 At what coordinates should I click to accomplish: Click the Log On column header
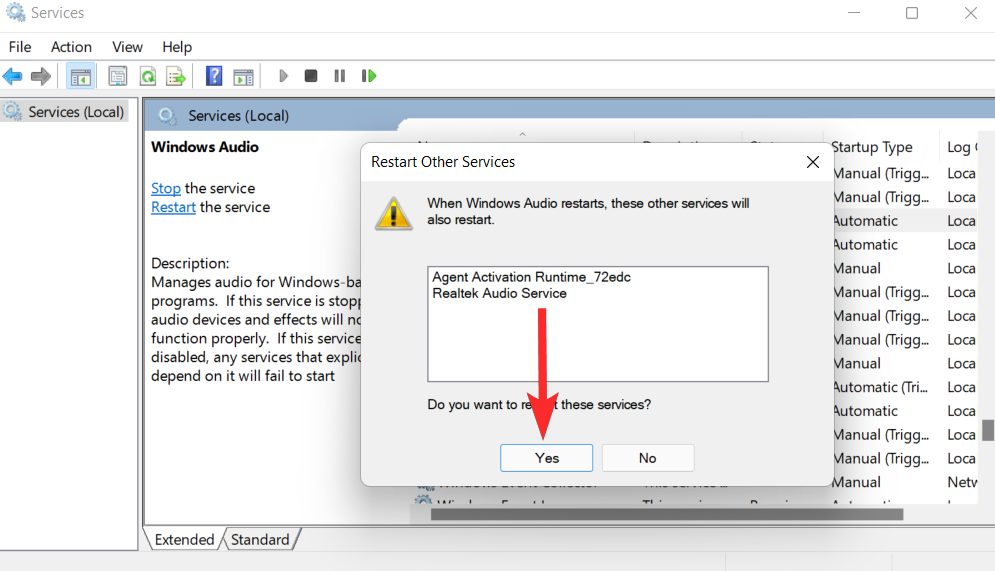(962, 147)
